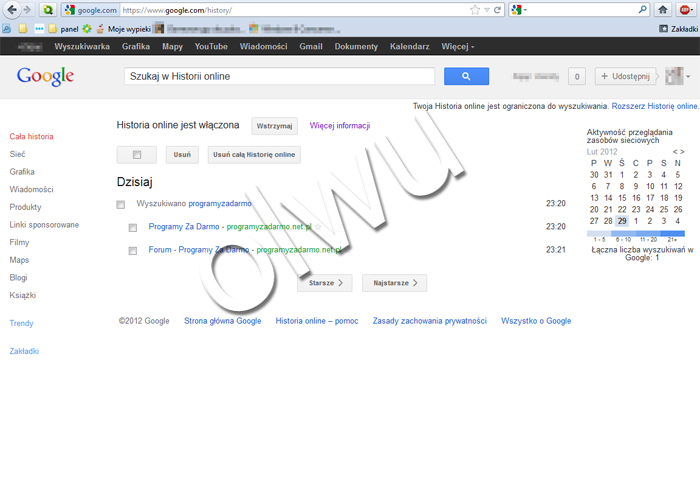The height and width of the screenshot is (486, 700).
Task: Select day 29 in the activity calendar
Action: pyautogui.click(x=622, y=221)
